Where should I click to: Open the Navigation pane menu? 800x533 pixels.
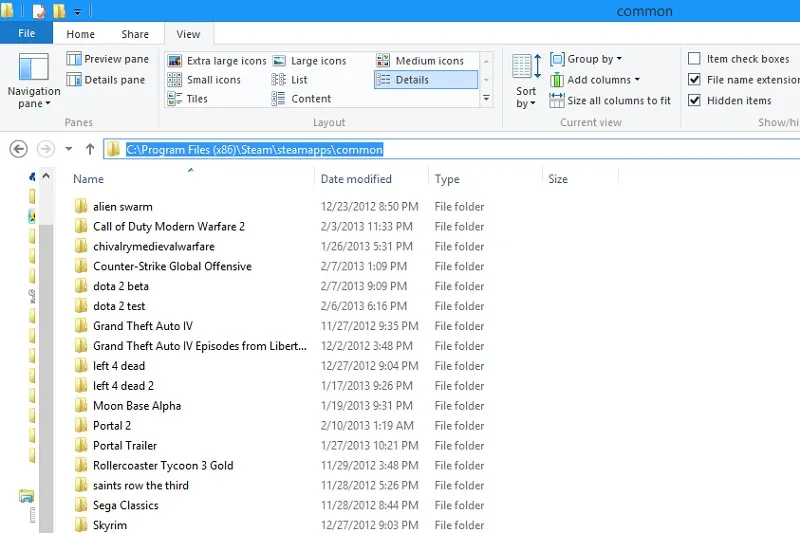click(x=34, y=81)
